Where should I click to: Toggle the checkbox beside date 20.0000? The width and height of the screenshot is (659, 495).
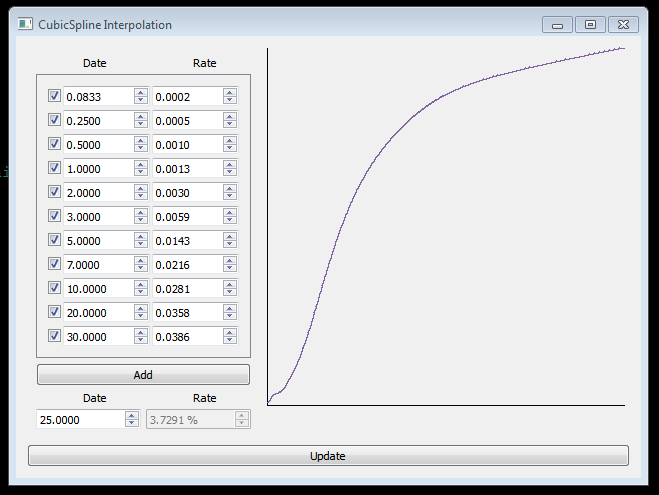[54, 311]
